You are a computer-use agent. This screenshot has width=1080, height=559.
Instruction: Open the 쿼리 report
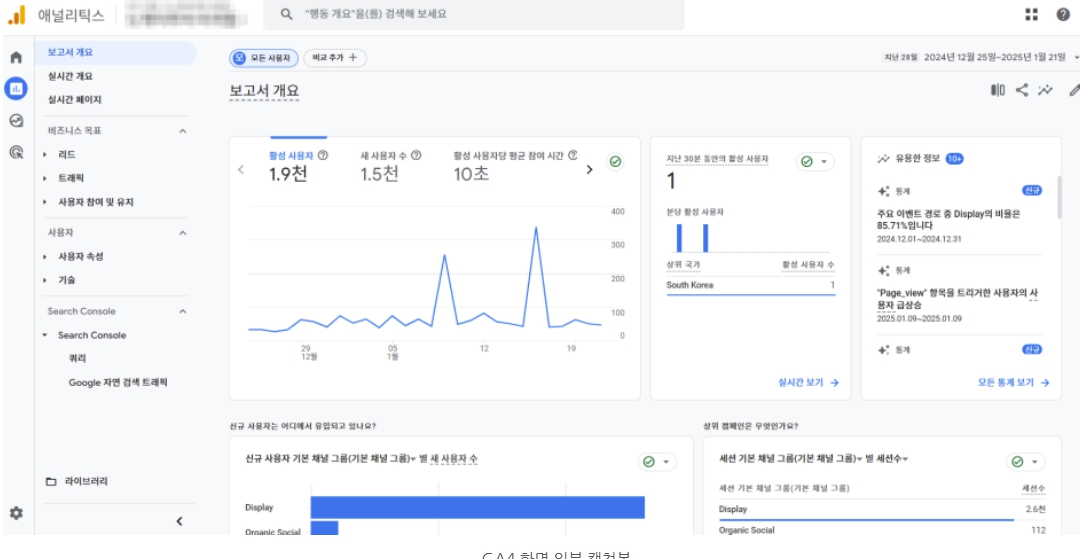pos(77,359)
